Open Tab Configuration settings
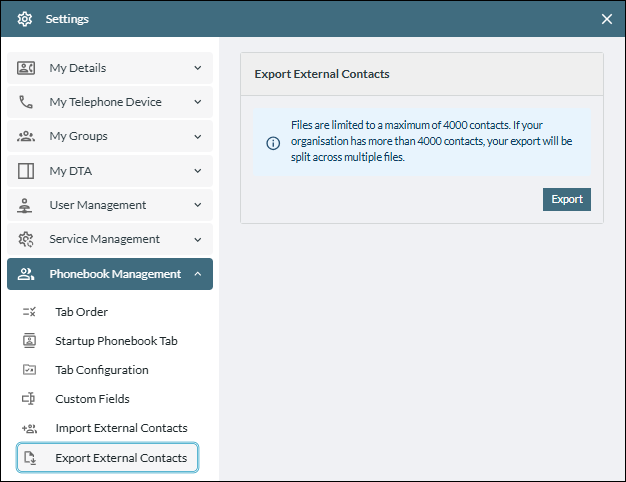 point(101,370)
